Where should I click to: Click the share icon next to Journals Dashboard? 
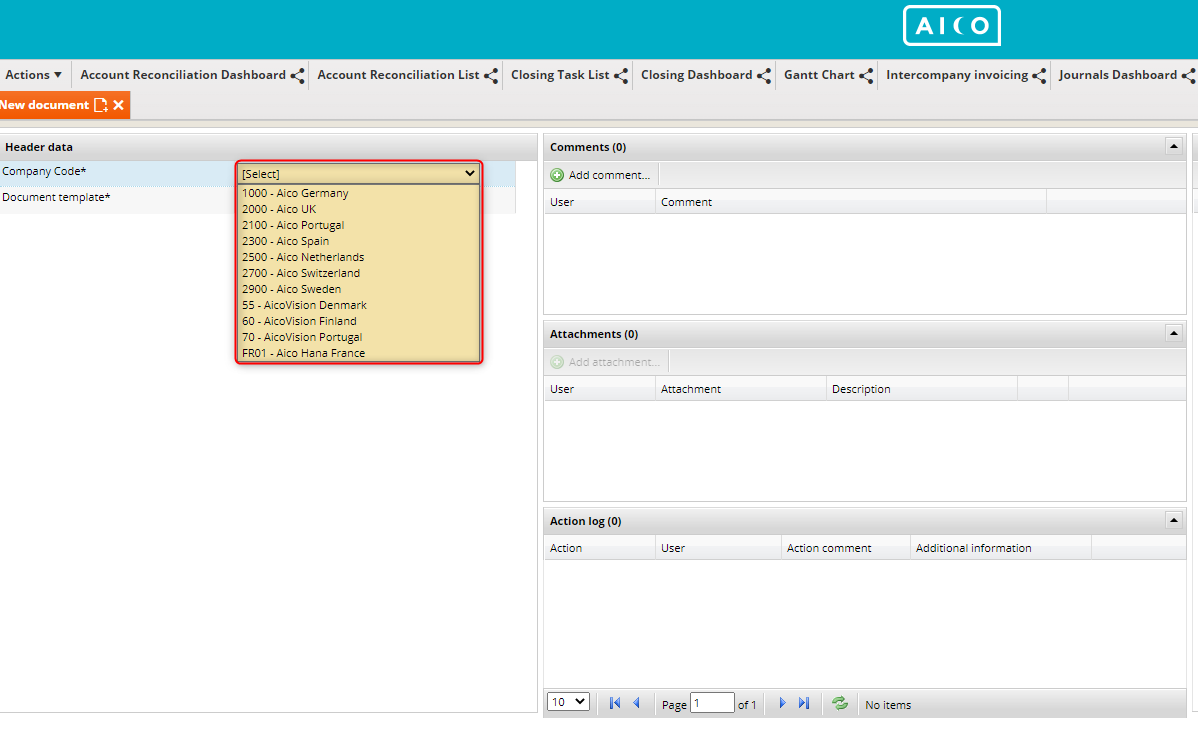point(1188,76)
